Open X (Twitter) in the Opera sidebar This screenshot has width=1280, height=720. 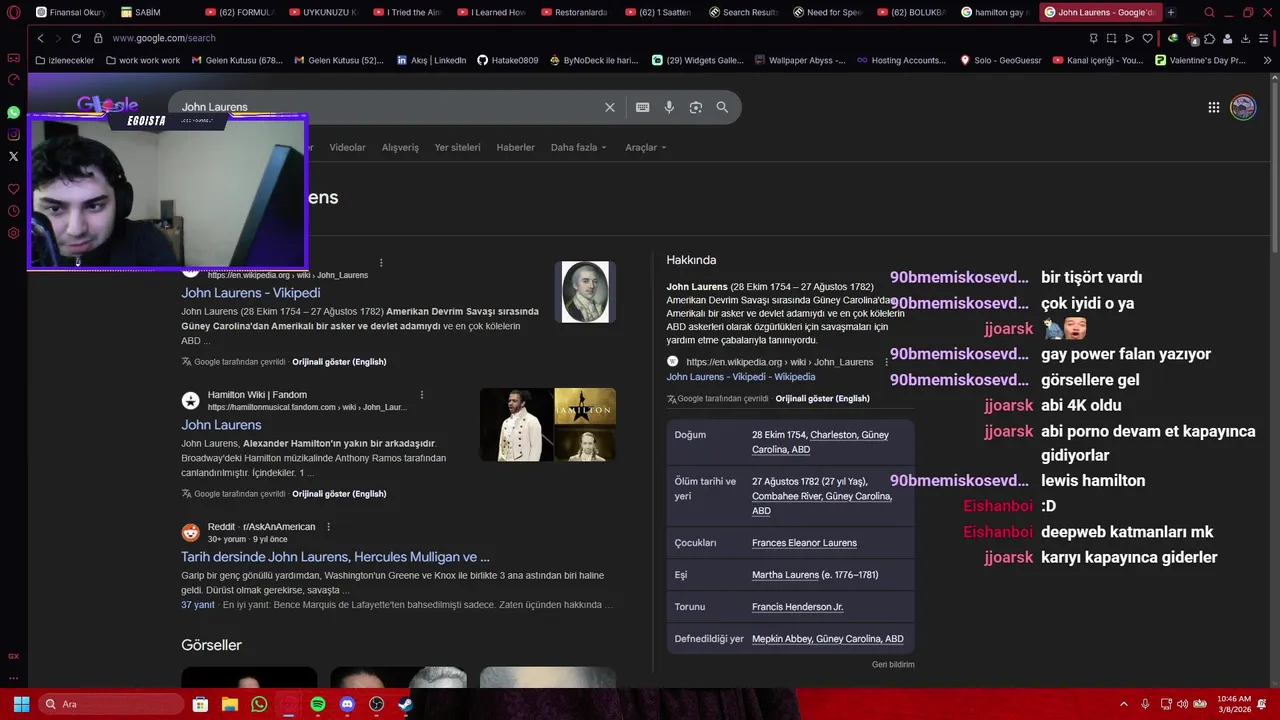point(13,157)
